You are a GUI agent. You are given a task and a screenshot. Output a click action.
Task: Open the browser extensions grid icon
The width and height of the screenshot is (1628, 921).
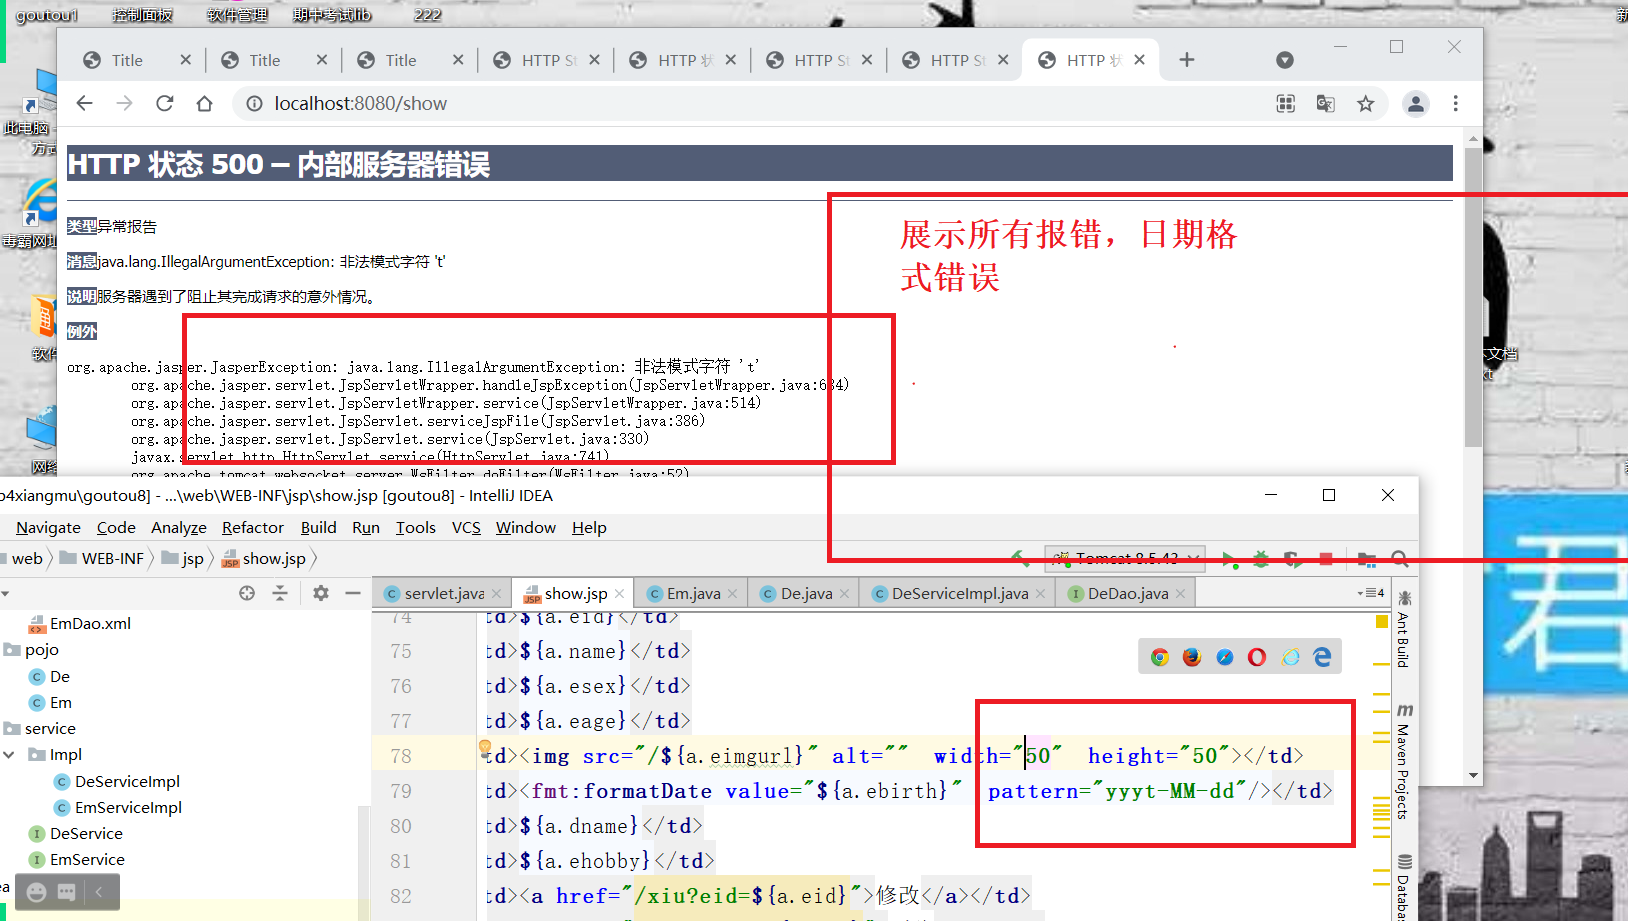pyautogui.click(x=1286, y=103)
